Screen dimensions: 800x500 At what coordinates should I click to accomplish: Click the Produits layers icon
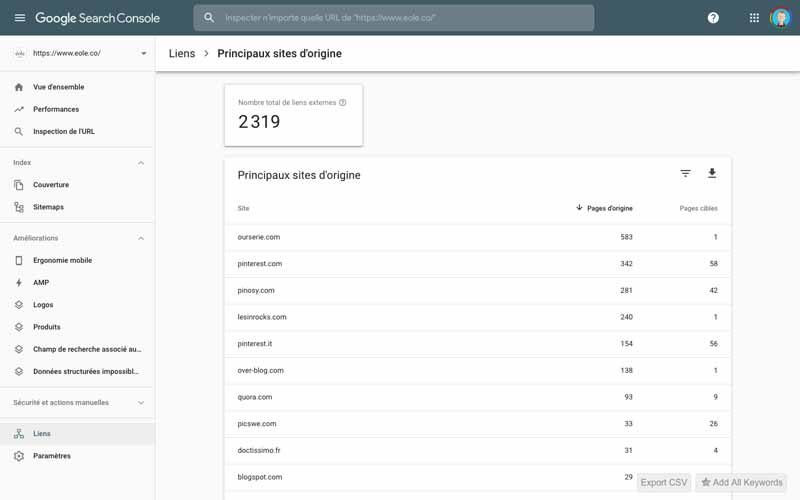(x=19, y=327)
